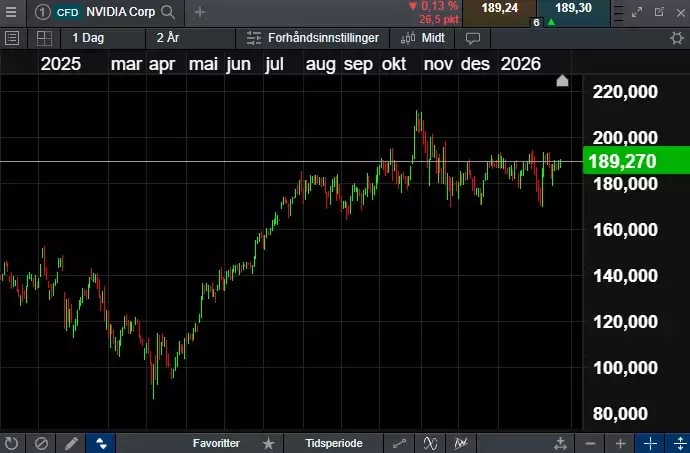
Task: Toggle the hide drawings circle-slash icon
Action: (41, 442)
